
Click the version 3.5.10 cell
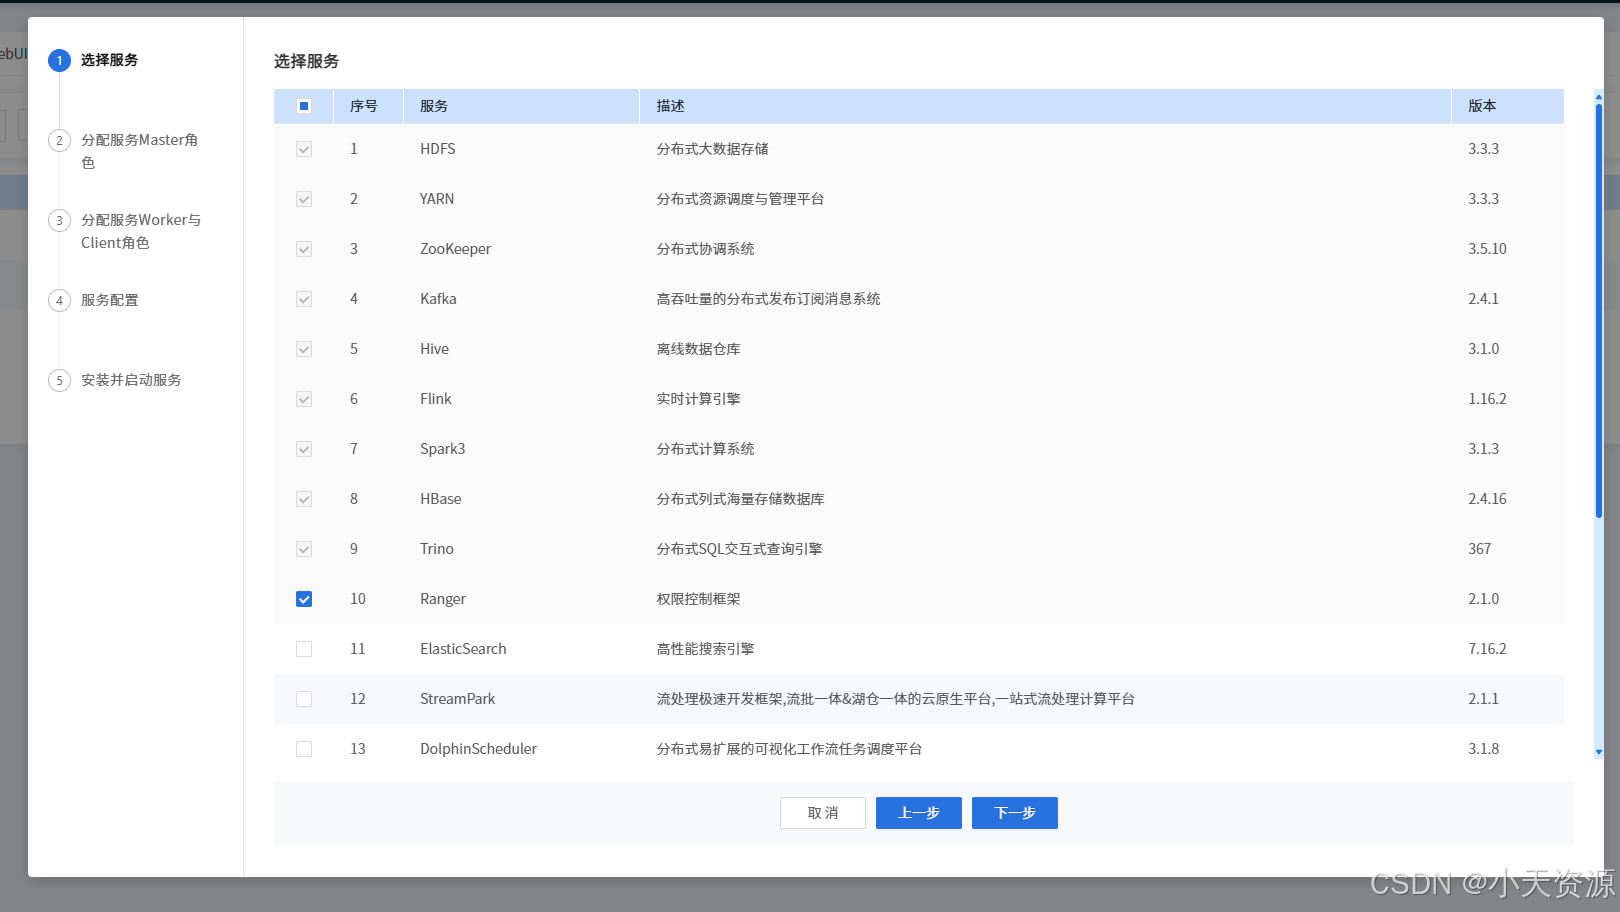1487,249
